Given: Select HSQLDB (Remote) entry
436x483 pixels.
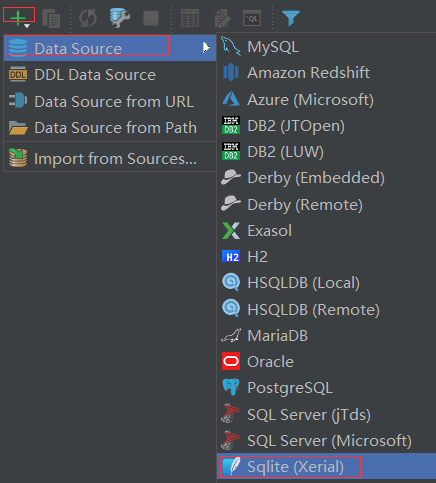Looking at the screenshot, I should [x=326, y=309].
